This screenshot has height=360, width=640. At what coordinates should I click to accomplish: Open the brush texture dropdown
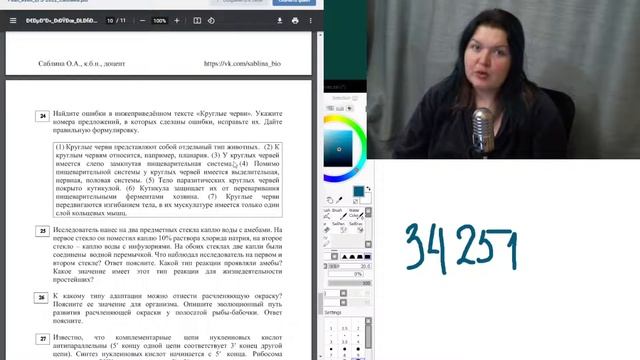click(x=343, y=302)
